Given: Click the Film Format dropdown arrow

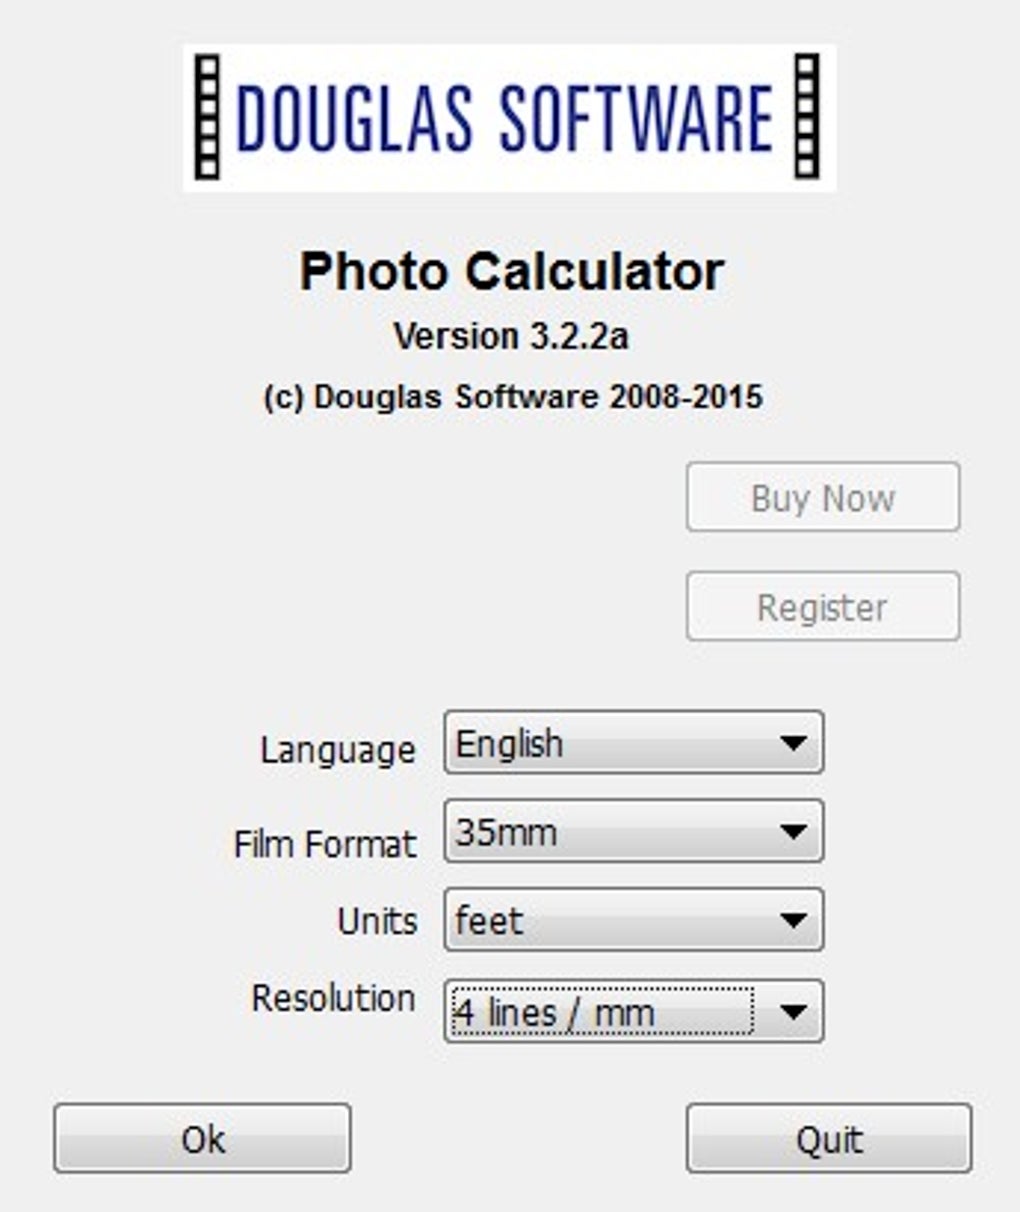Looking at the screenshot, I should 795,830.
